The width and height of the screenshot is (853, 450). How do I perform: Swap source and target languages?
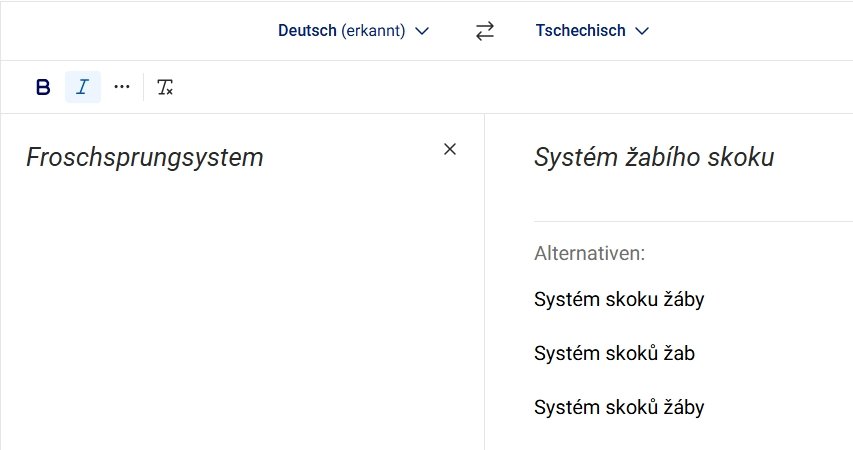pos(485,31)
